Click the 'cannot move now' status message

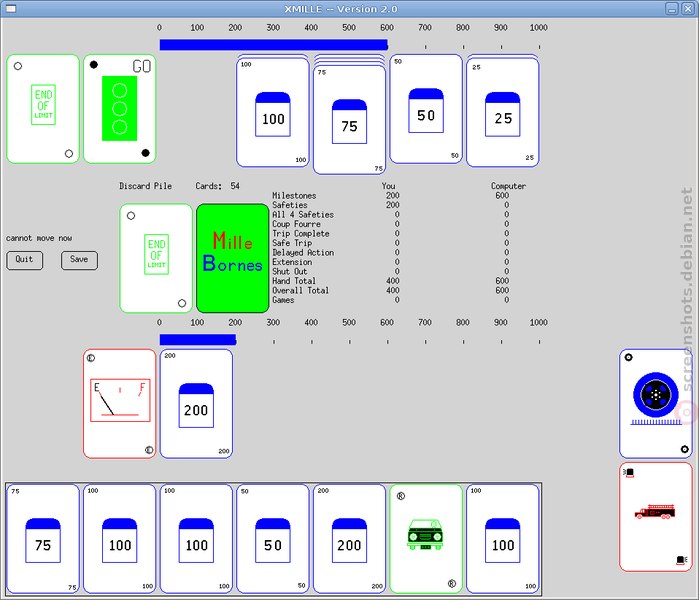tap(39, 238)
